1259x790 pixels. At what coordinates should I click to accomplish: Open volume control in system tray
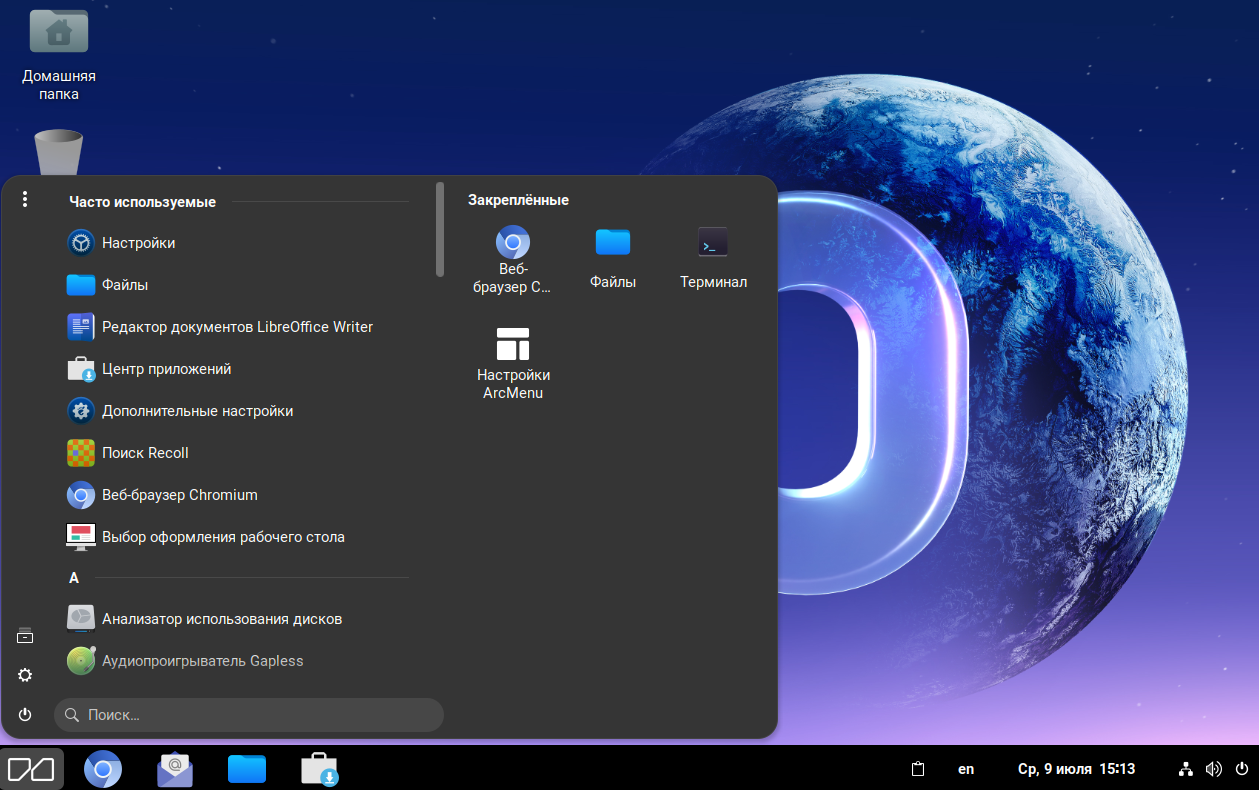[1214, 769]
